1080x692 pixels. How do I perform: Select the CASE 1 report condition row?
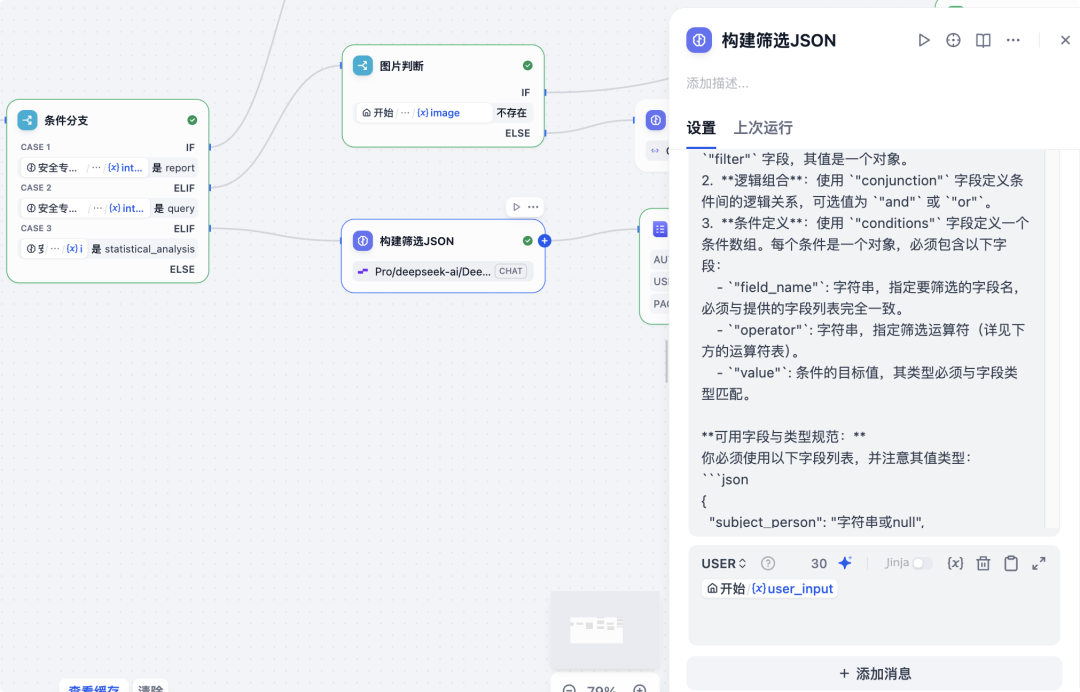point(107,167)
